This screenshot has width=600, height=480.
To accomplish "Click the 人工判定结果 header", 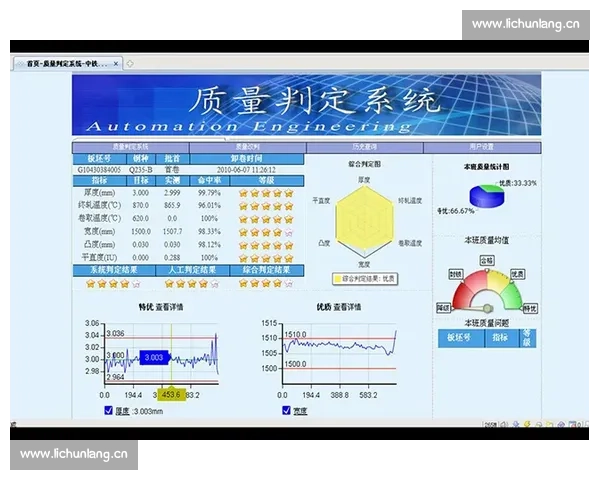I will (192, 270).
